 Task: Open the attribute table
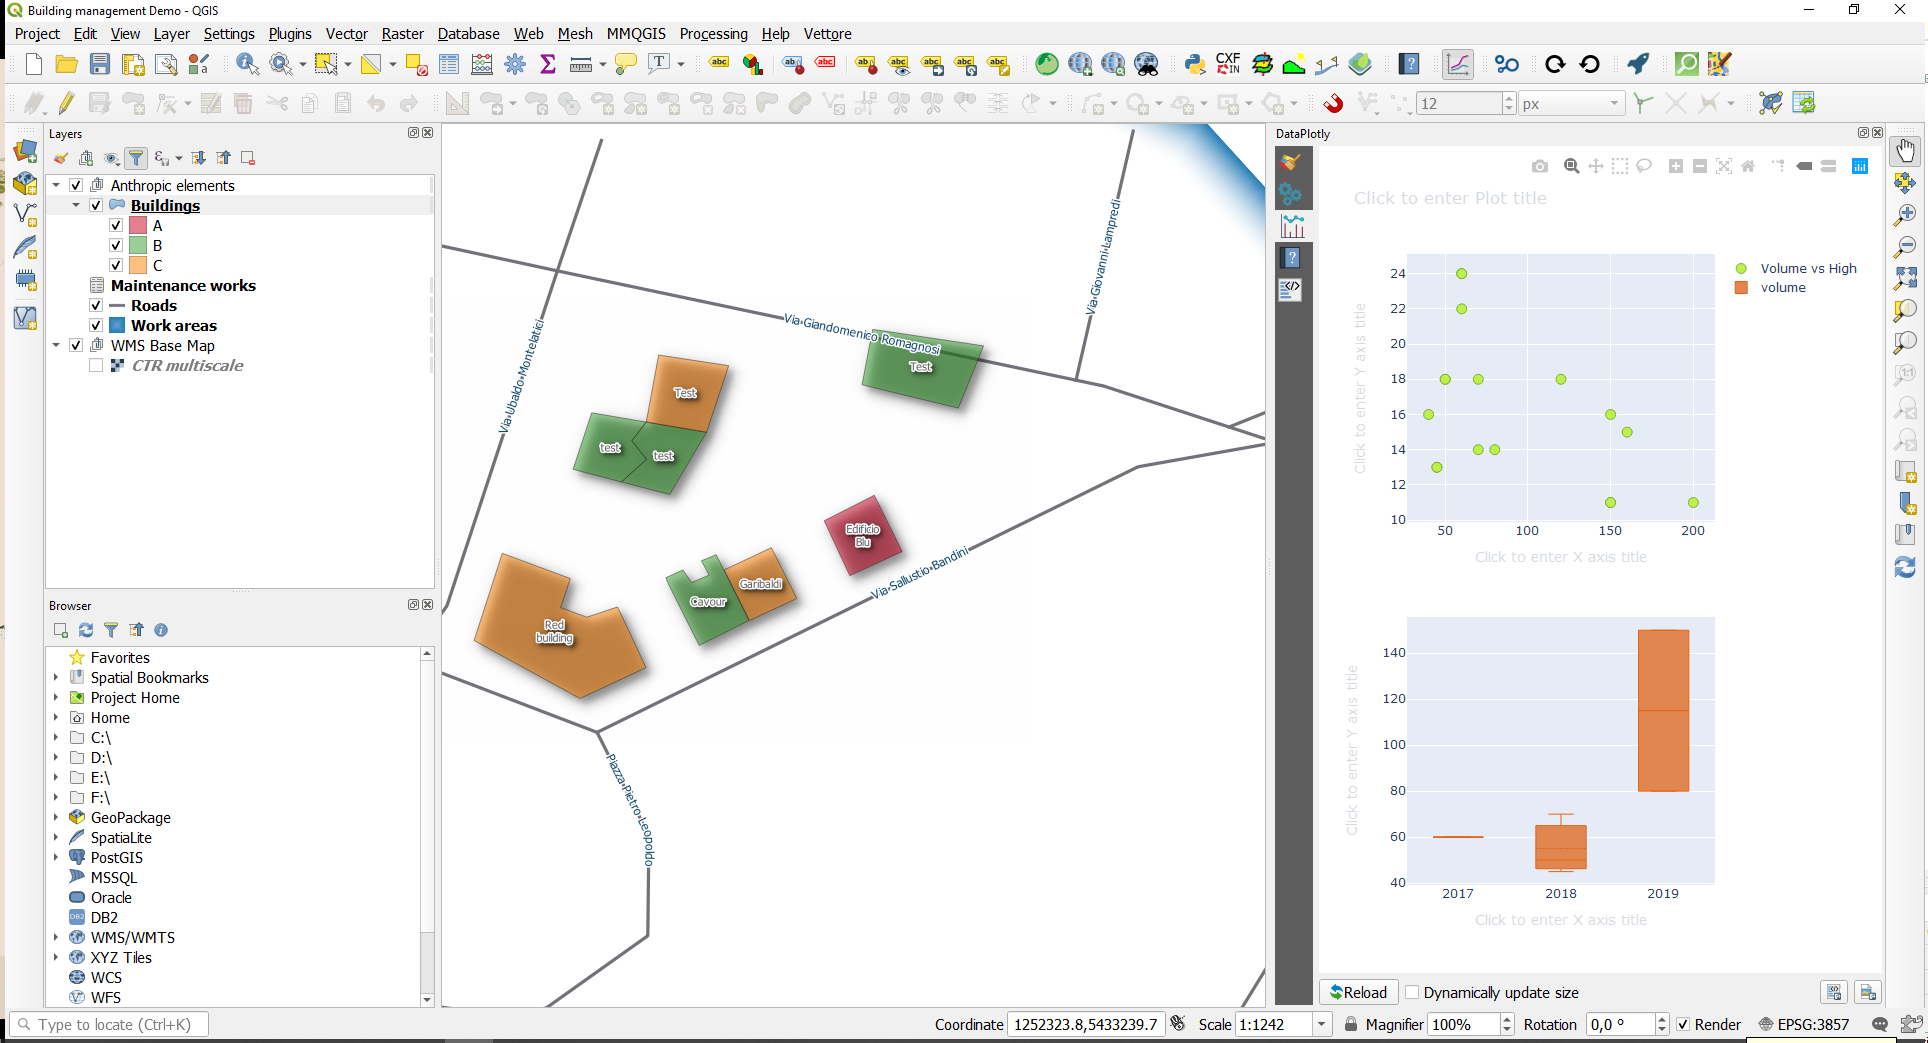(x=449, y=65)
